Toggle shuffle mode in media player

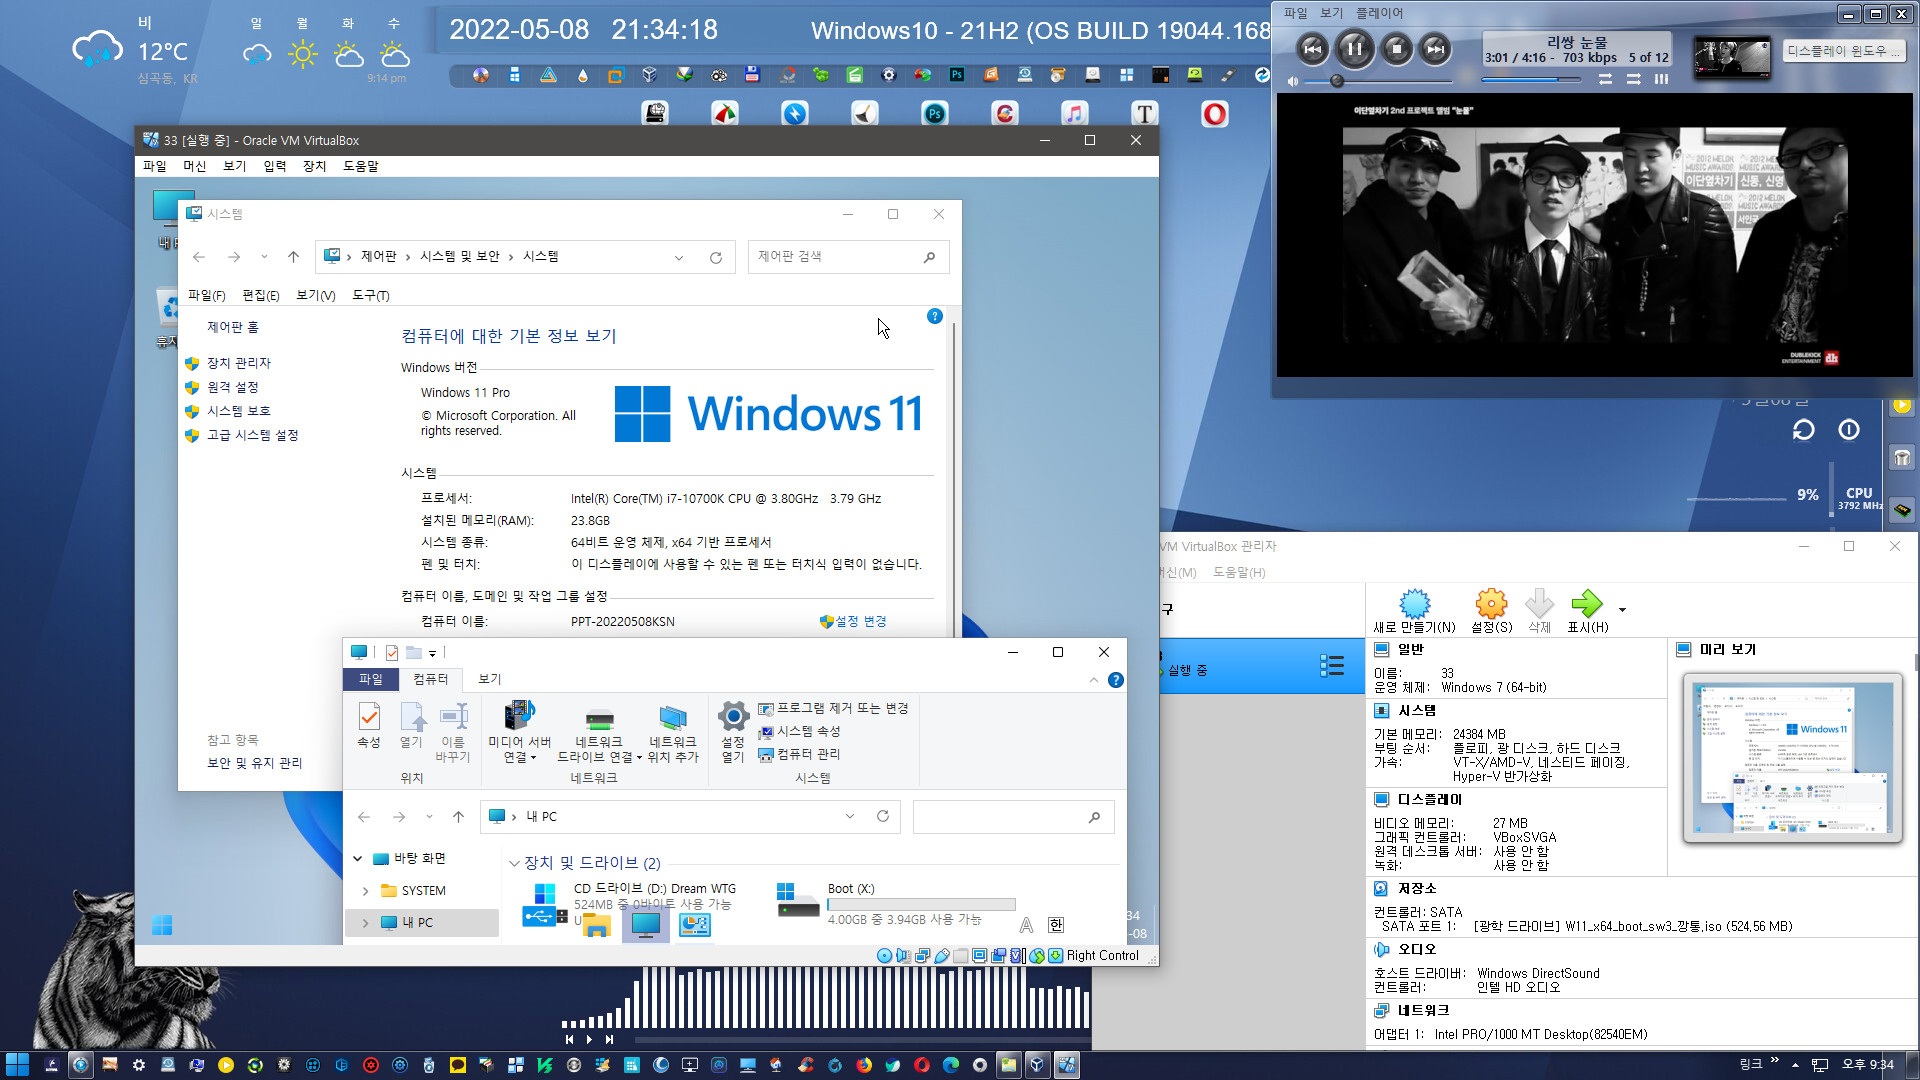[1634, 79]
